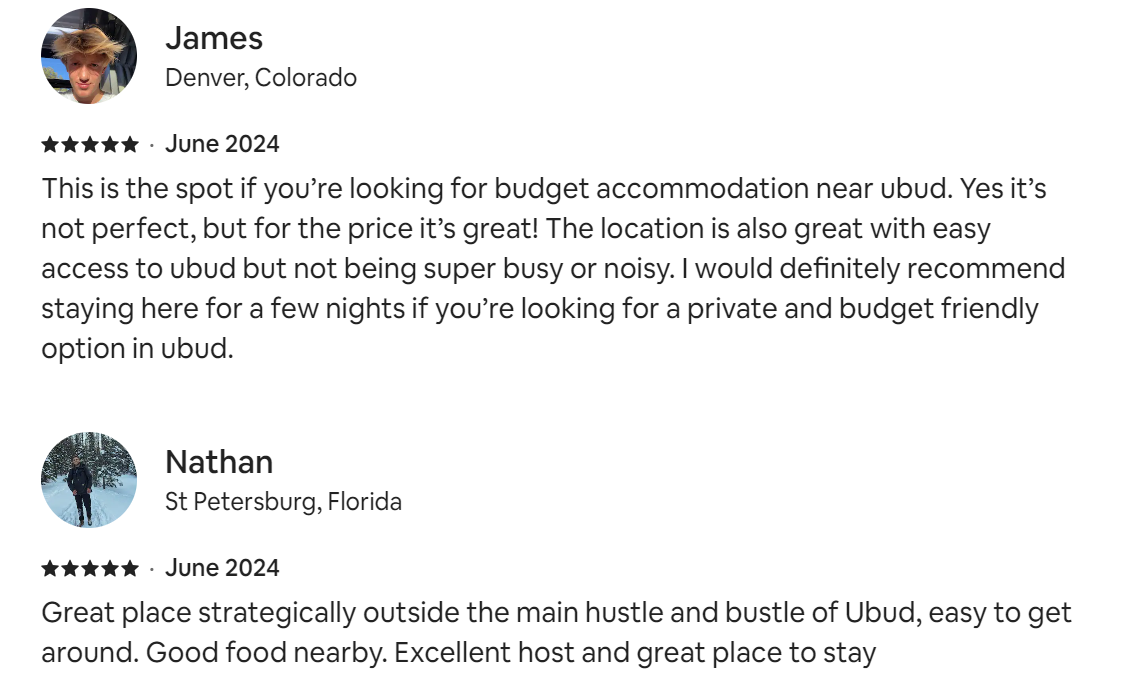Viewport: 1136px width, 685px height.
Task: Click the fifth star in Nathan's rating
Action: (x=130, y=569)
